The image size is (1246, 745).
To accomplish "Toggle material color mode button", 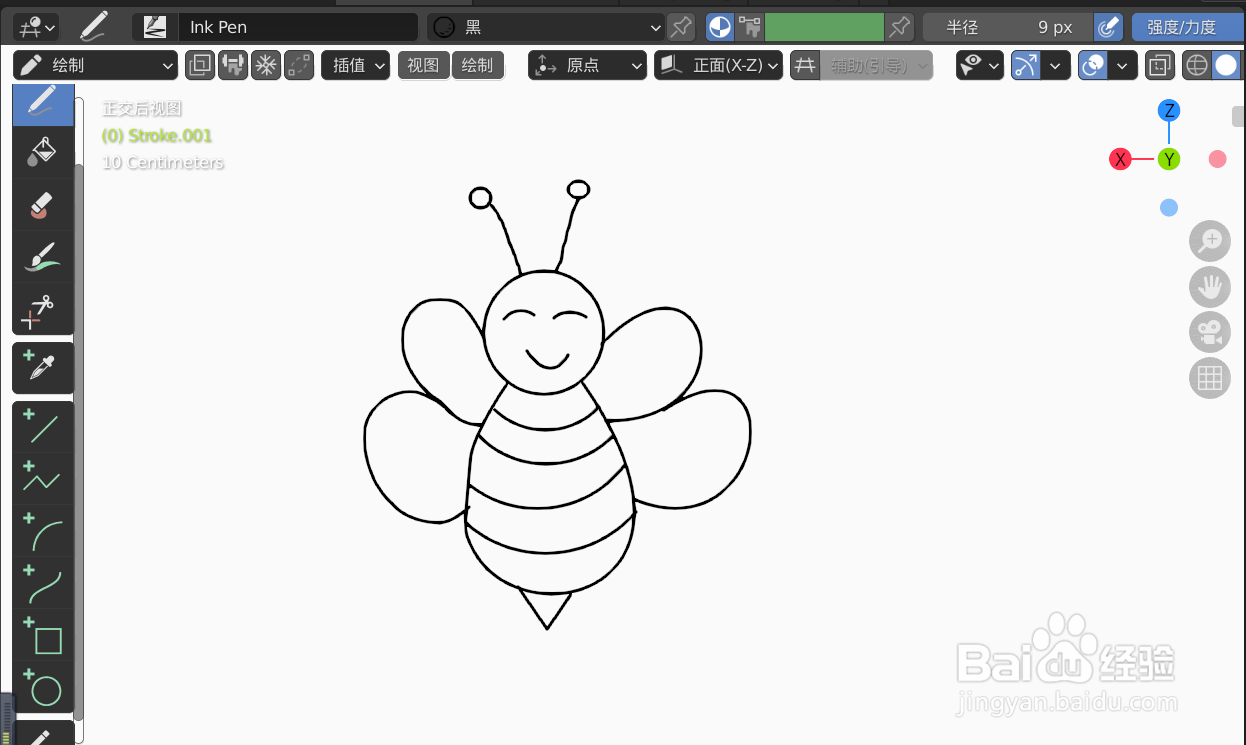I will tap(720, 27).
